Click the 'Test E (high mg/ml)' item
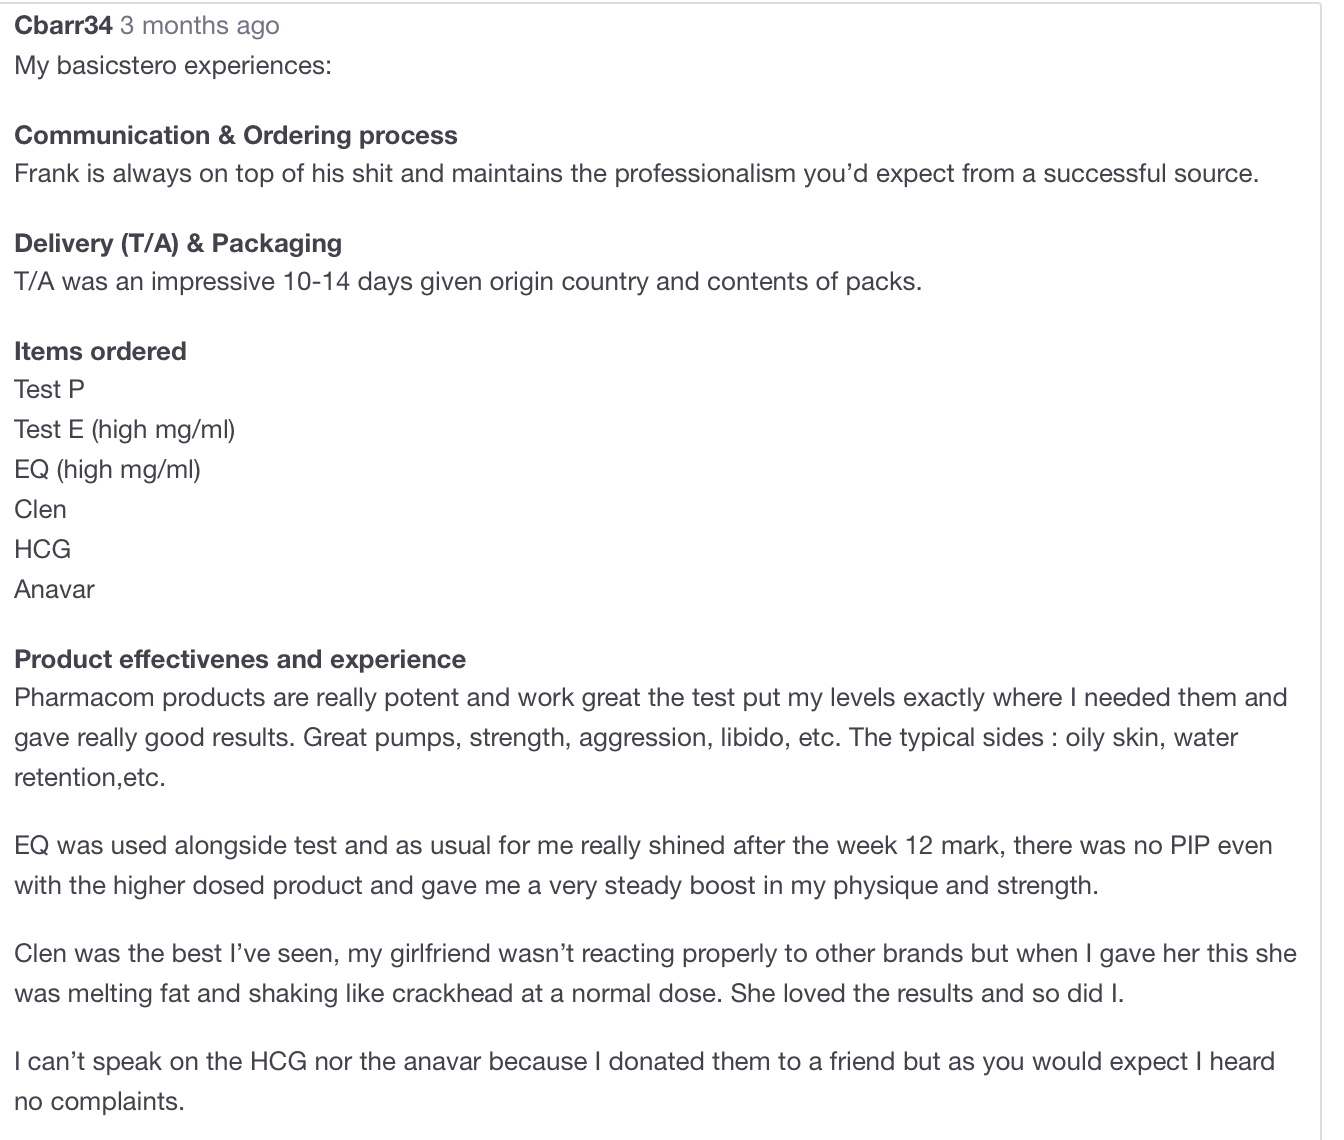 coord(125,430)
